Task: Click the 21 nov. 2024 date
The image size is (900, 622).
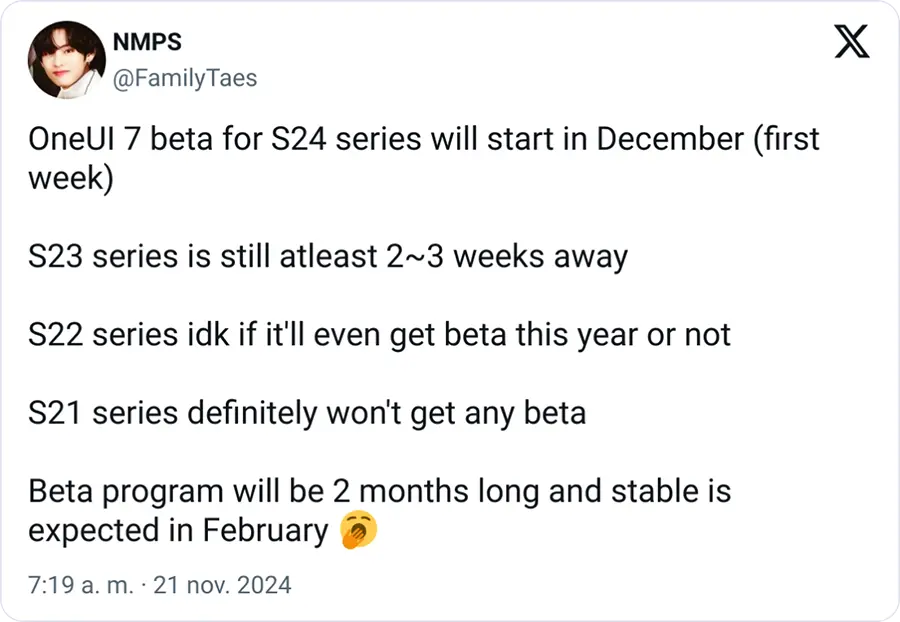Action: (x=222, y=585)
